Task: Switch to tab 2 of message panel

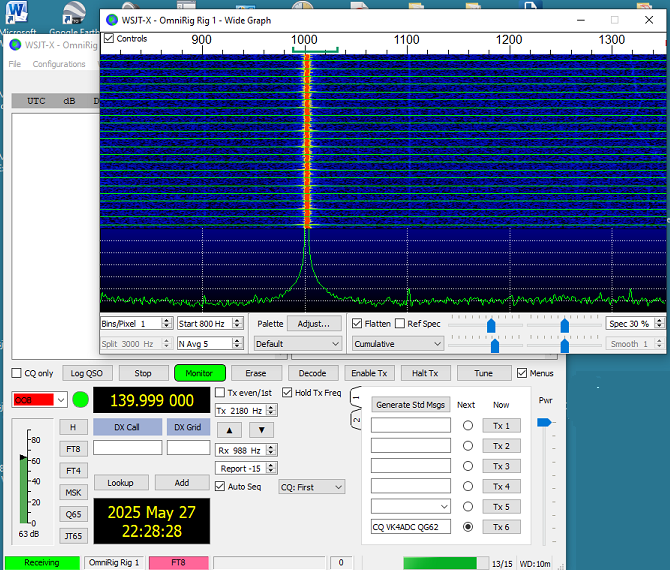Action: pyautogui.click(x=356, y=420)
